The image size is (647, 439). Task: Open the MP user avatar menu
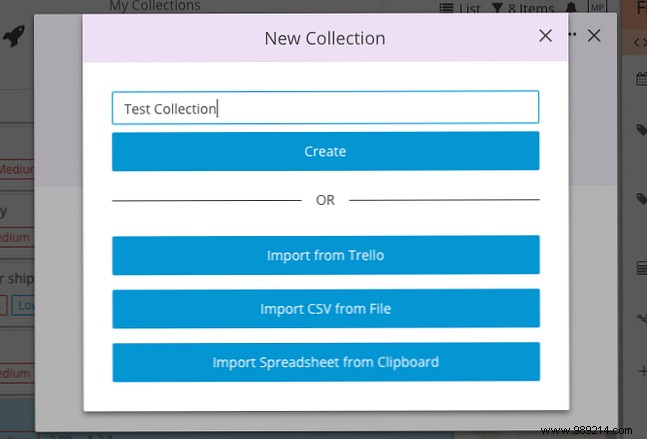[597, 7]
